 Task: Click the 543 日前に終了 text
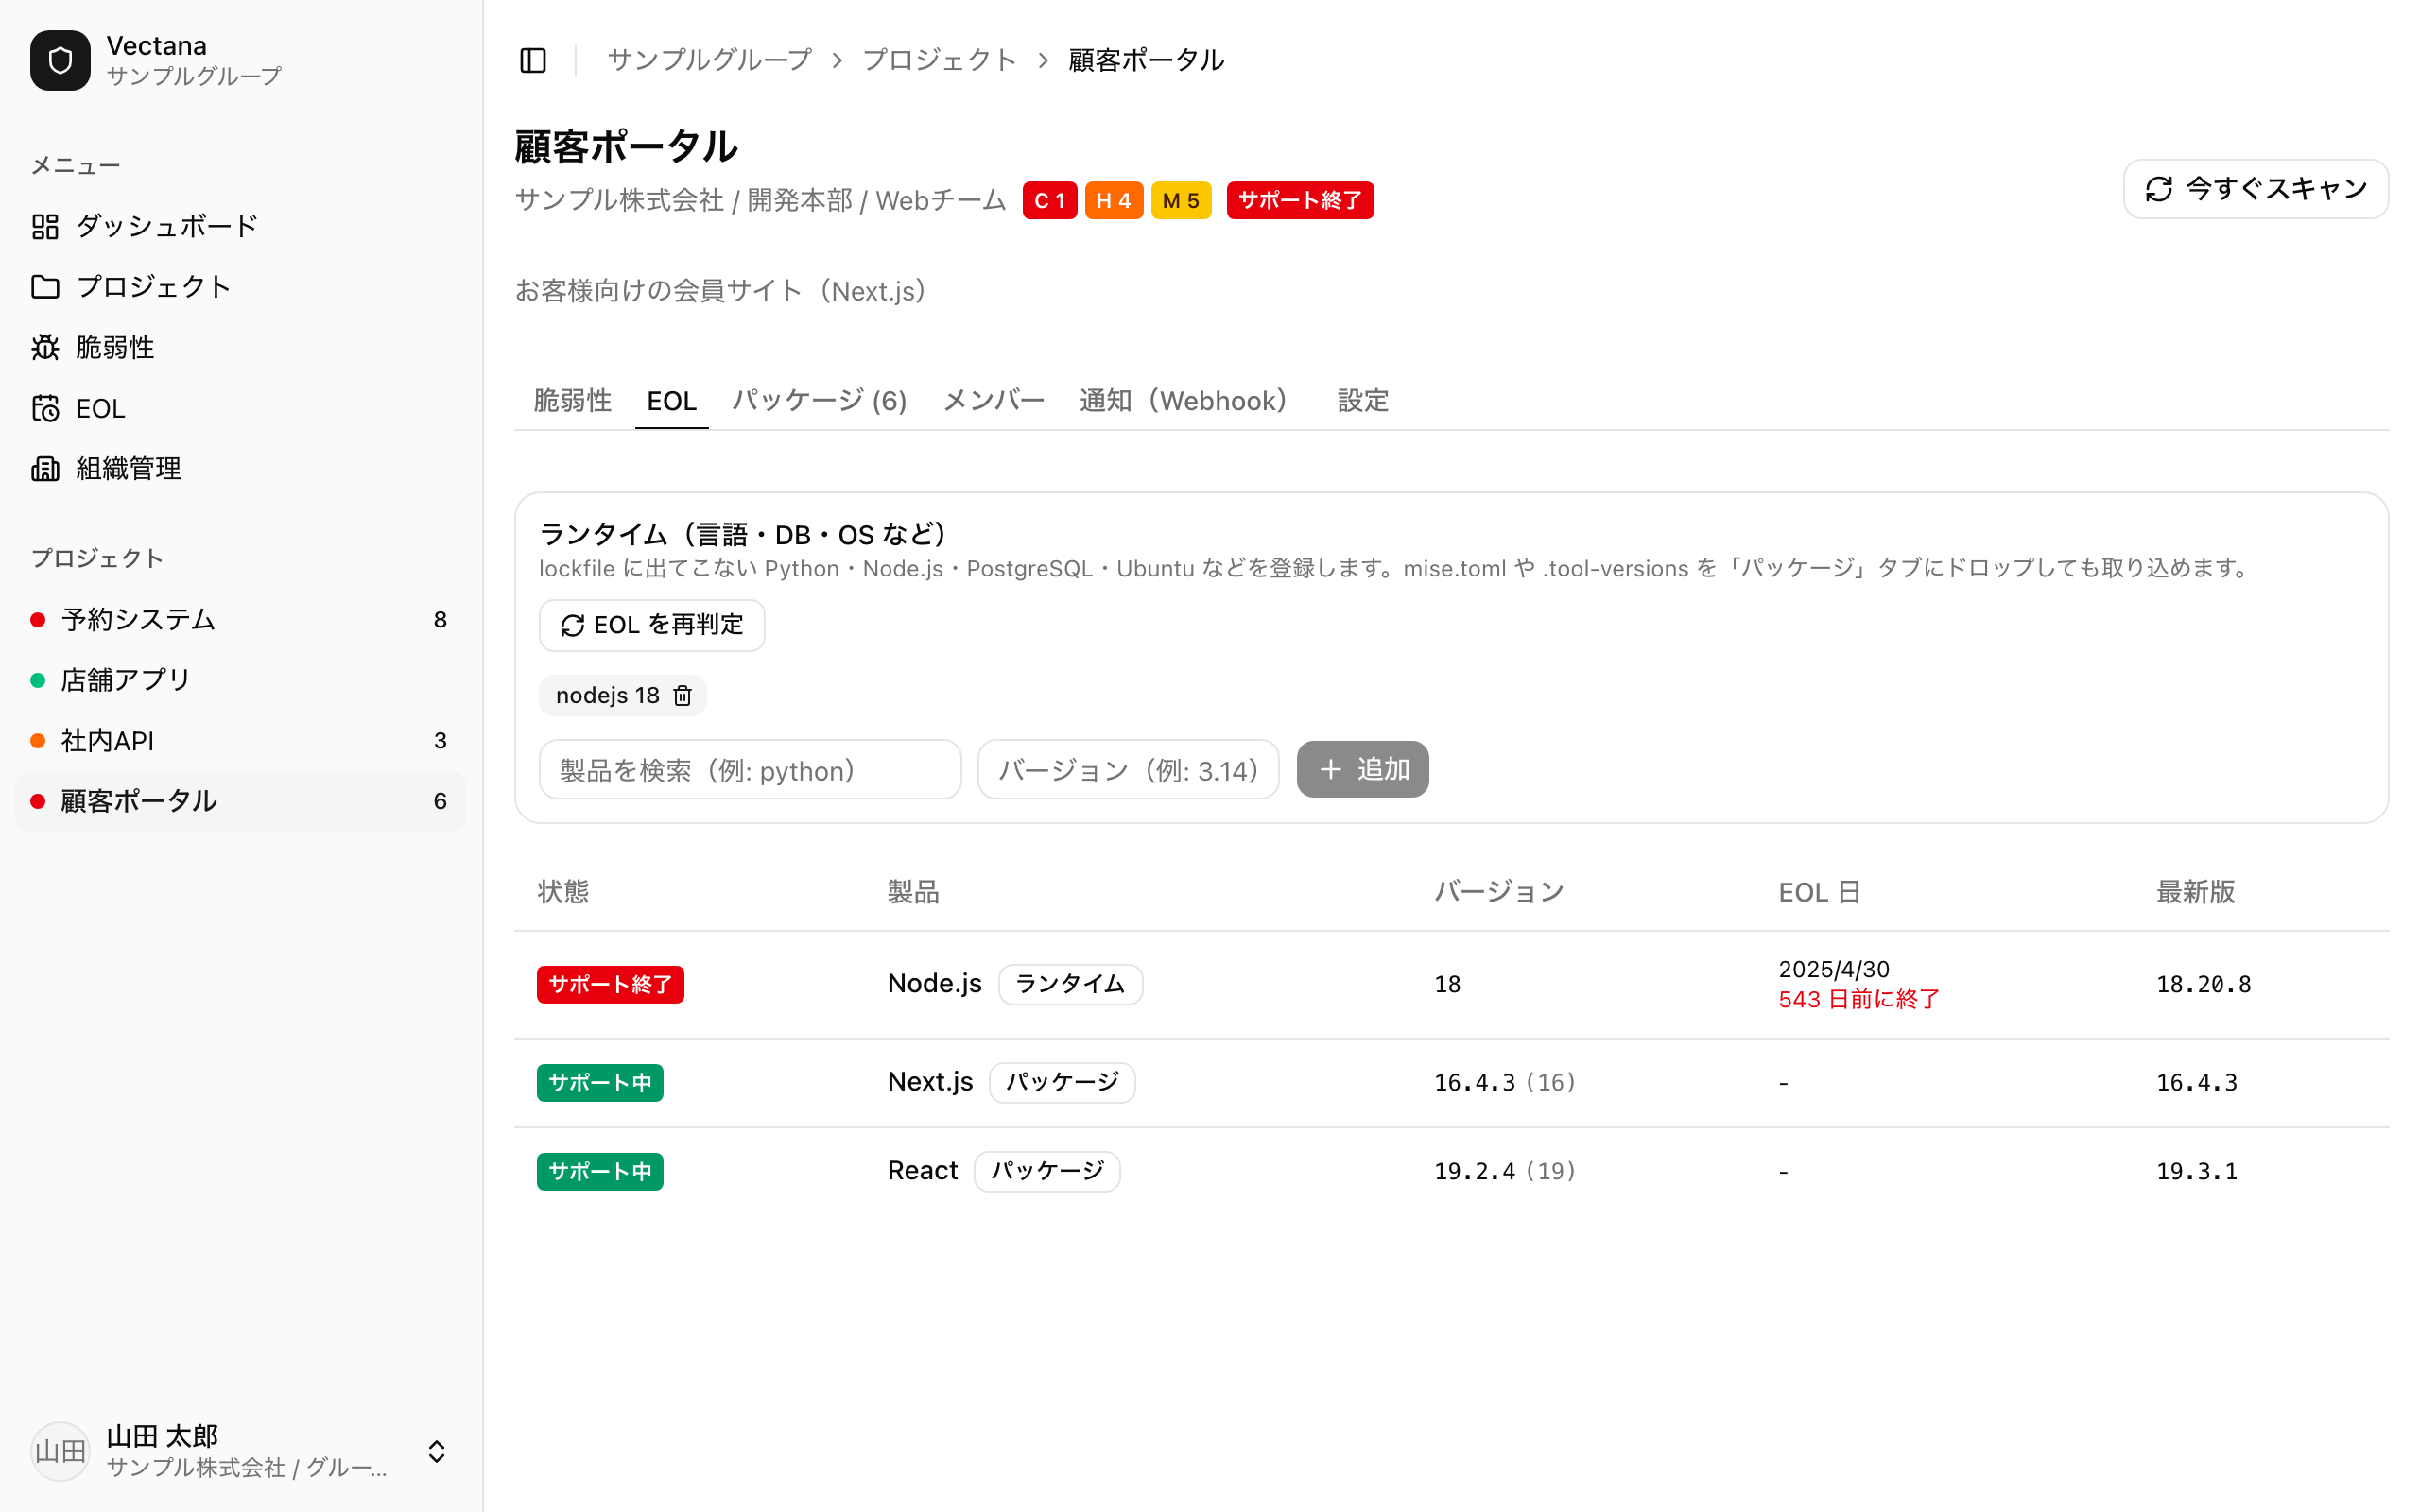point(1859,999)
